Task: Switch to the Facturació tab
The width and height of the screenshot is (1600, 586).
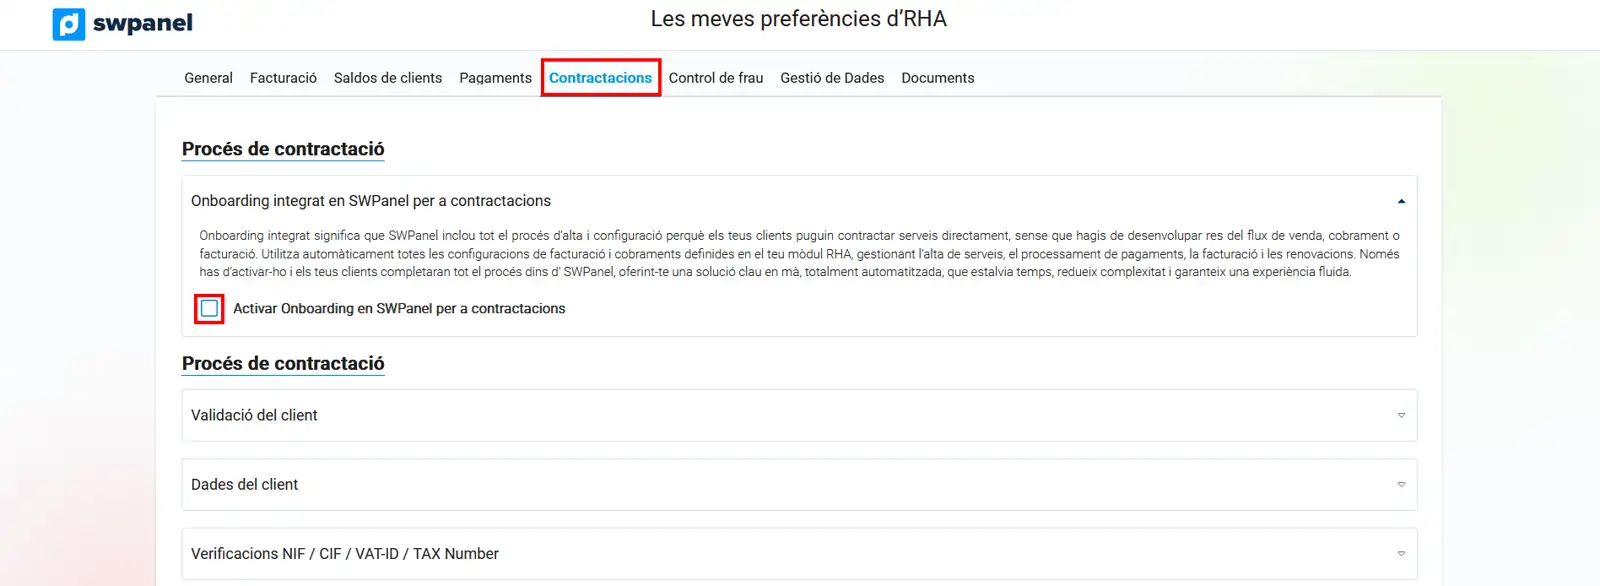Action: click(283, 78)
